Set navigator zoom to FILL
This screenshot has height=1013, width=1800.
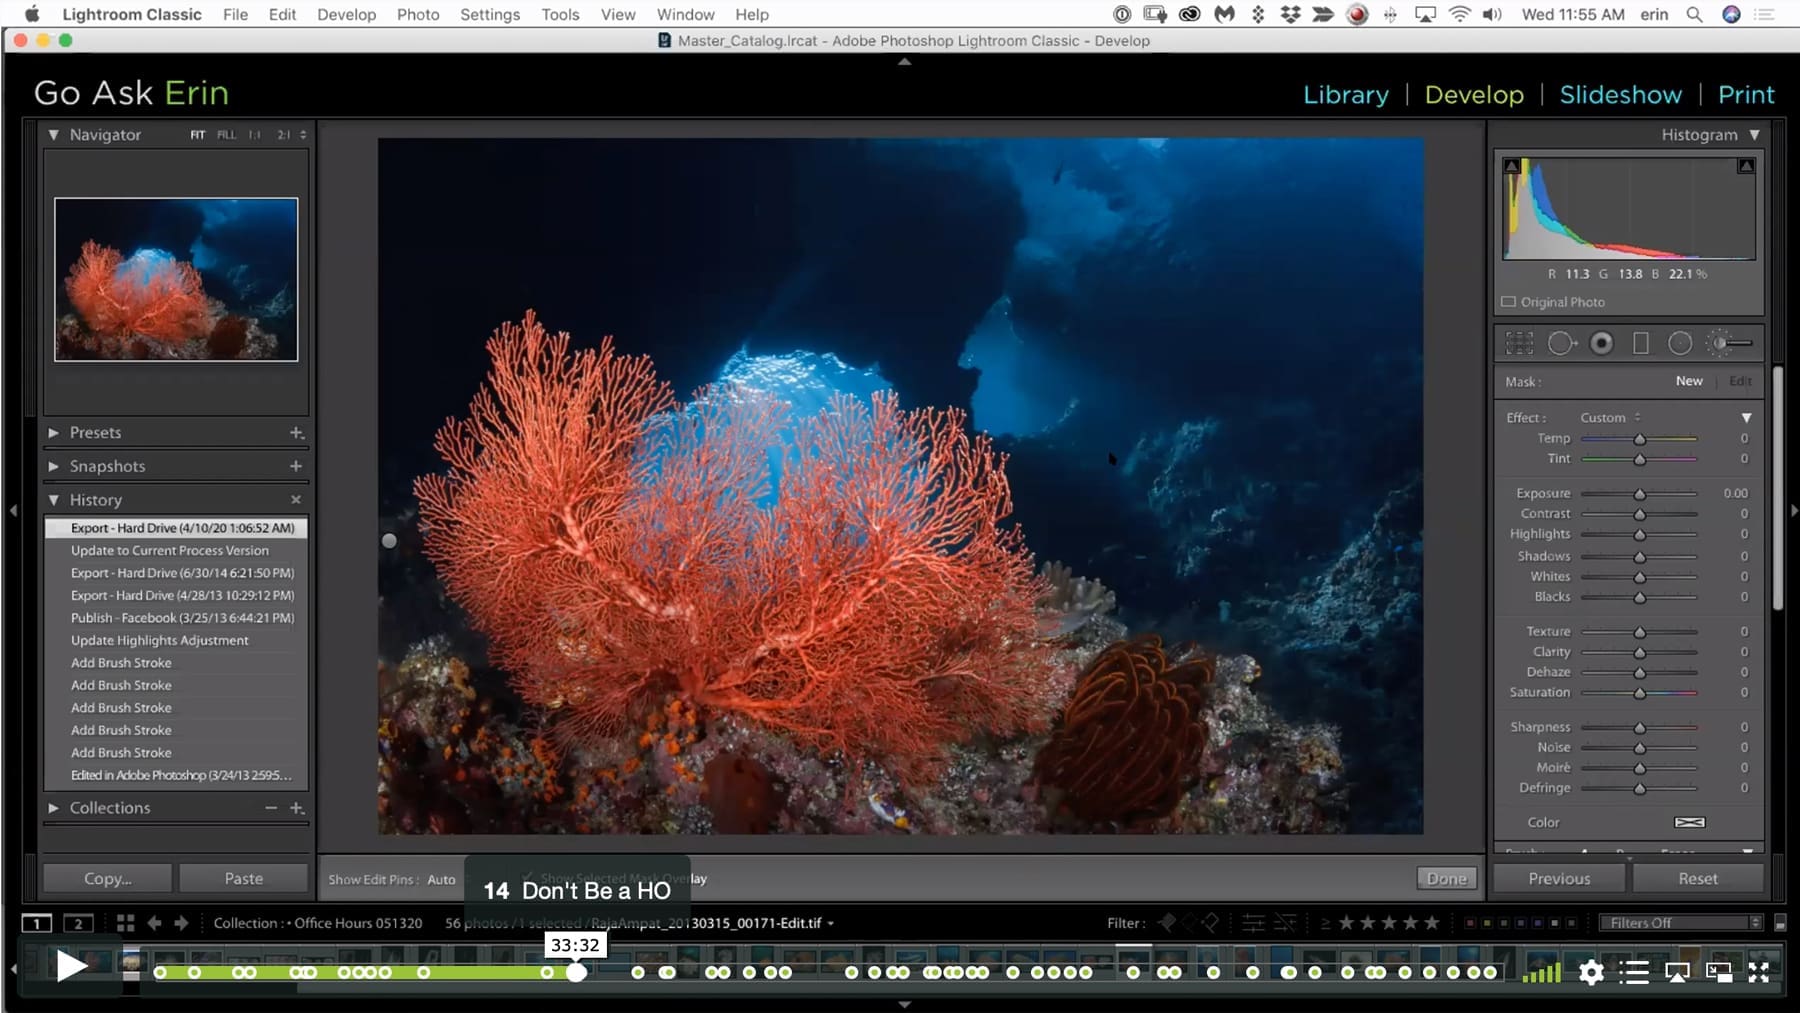click(227, 135)
